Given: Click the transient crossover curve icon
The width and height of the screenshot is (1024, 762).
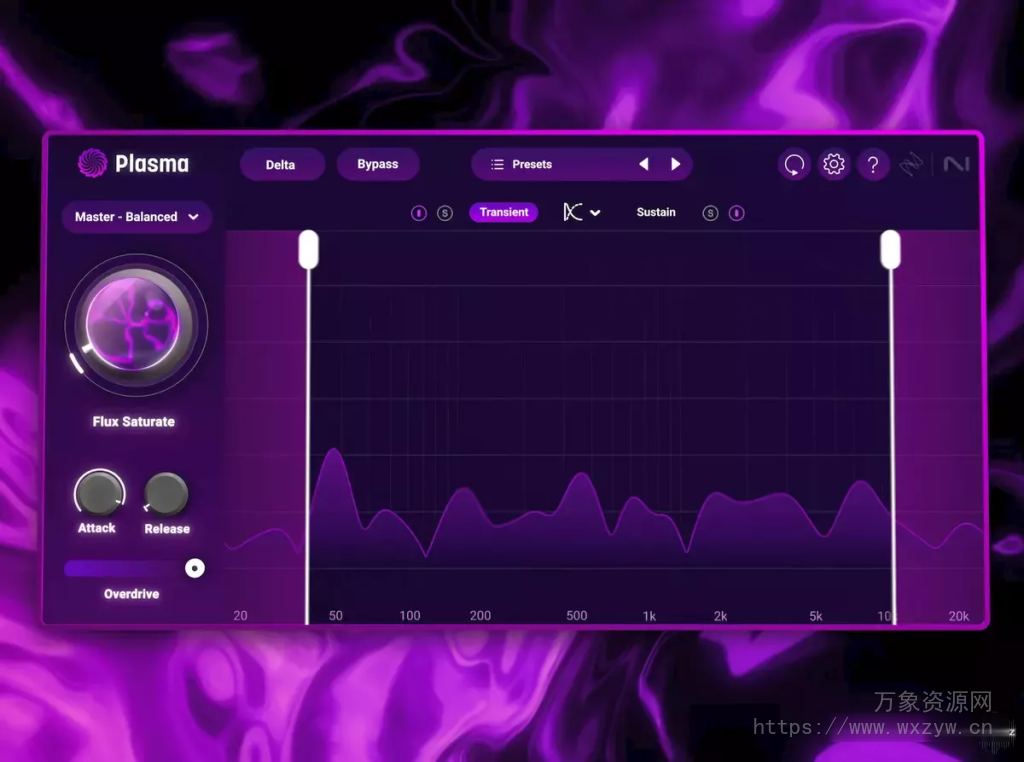Looking at the screenshot, I should coord(570,212).
